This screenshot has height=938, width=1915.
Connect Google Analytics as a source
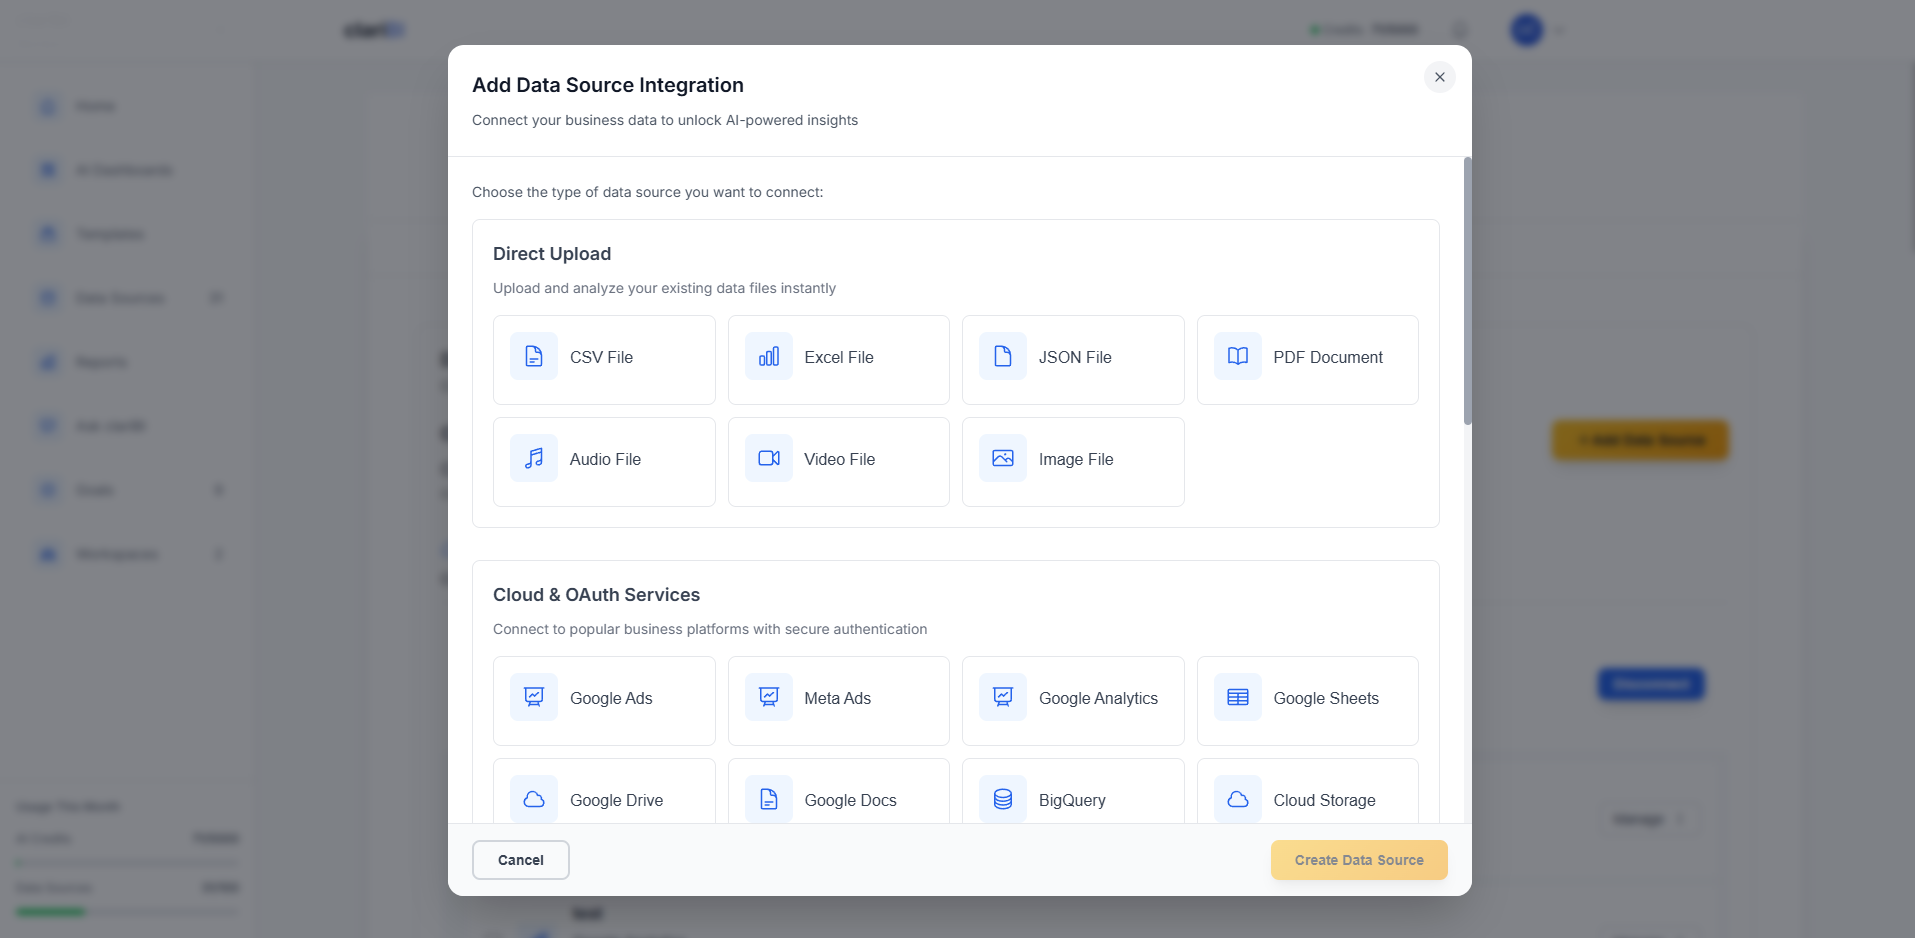tap(1073, 700)
